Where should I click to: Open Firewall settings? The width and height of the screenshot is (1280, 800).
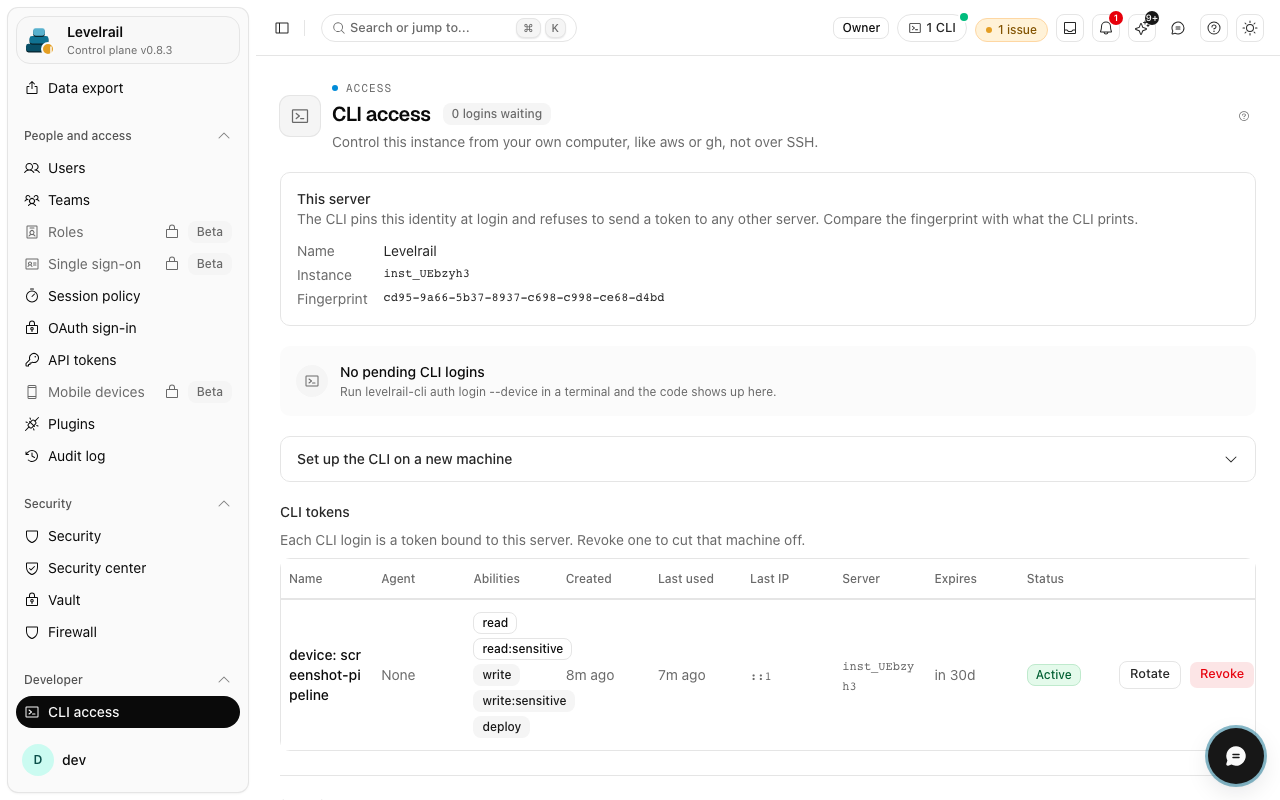click(128, 632)
